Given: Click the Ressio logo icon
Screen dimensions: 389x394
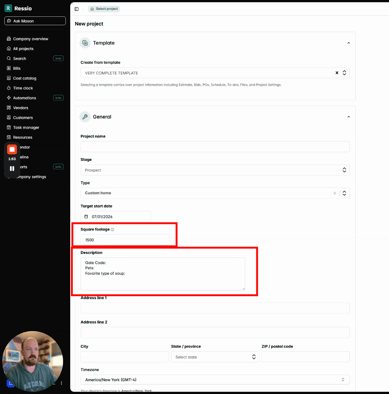Looking at the screenshot, I should click(x=8, y=8).
